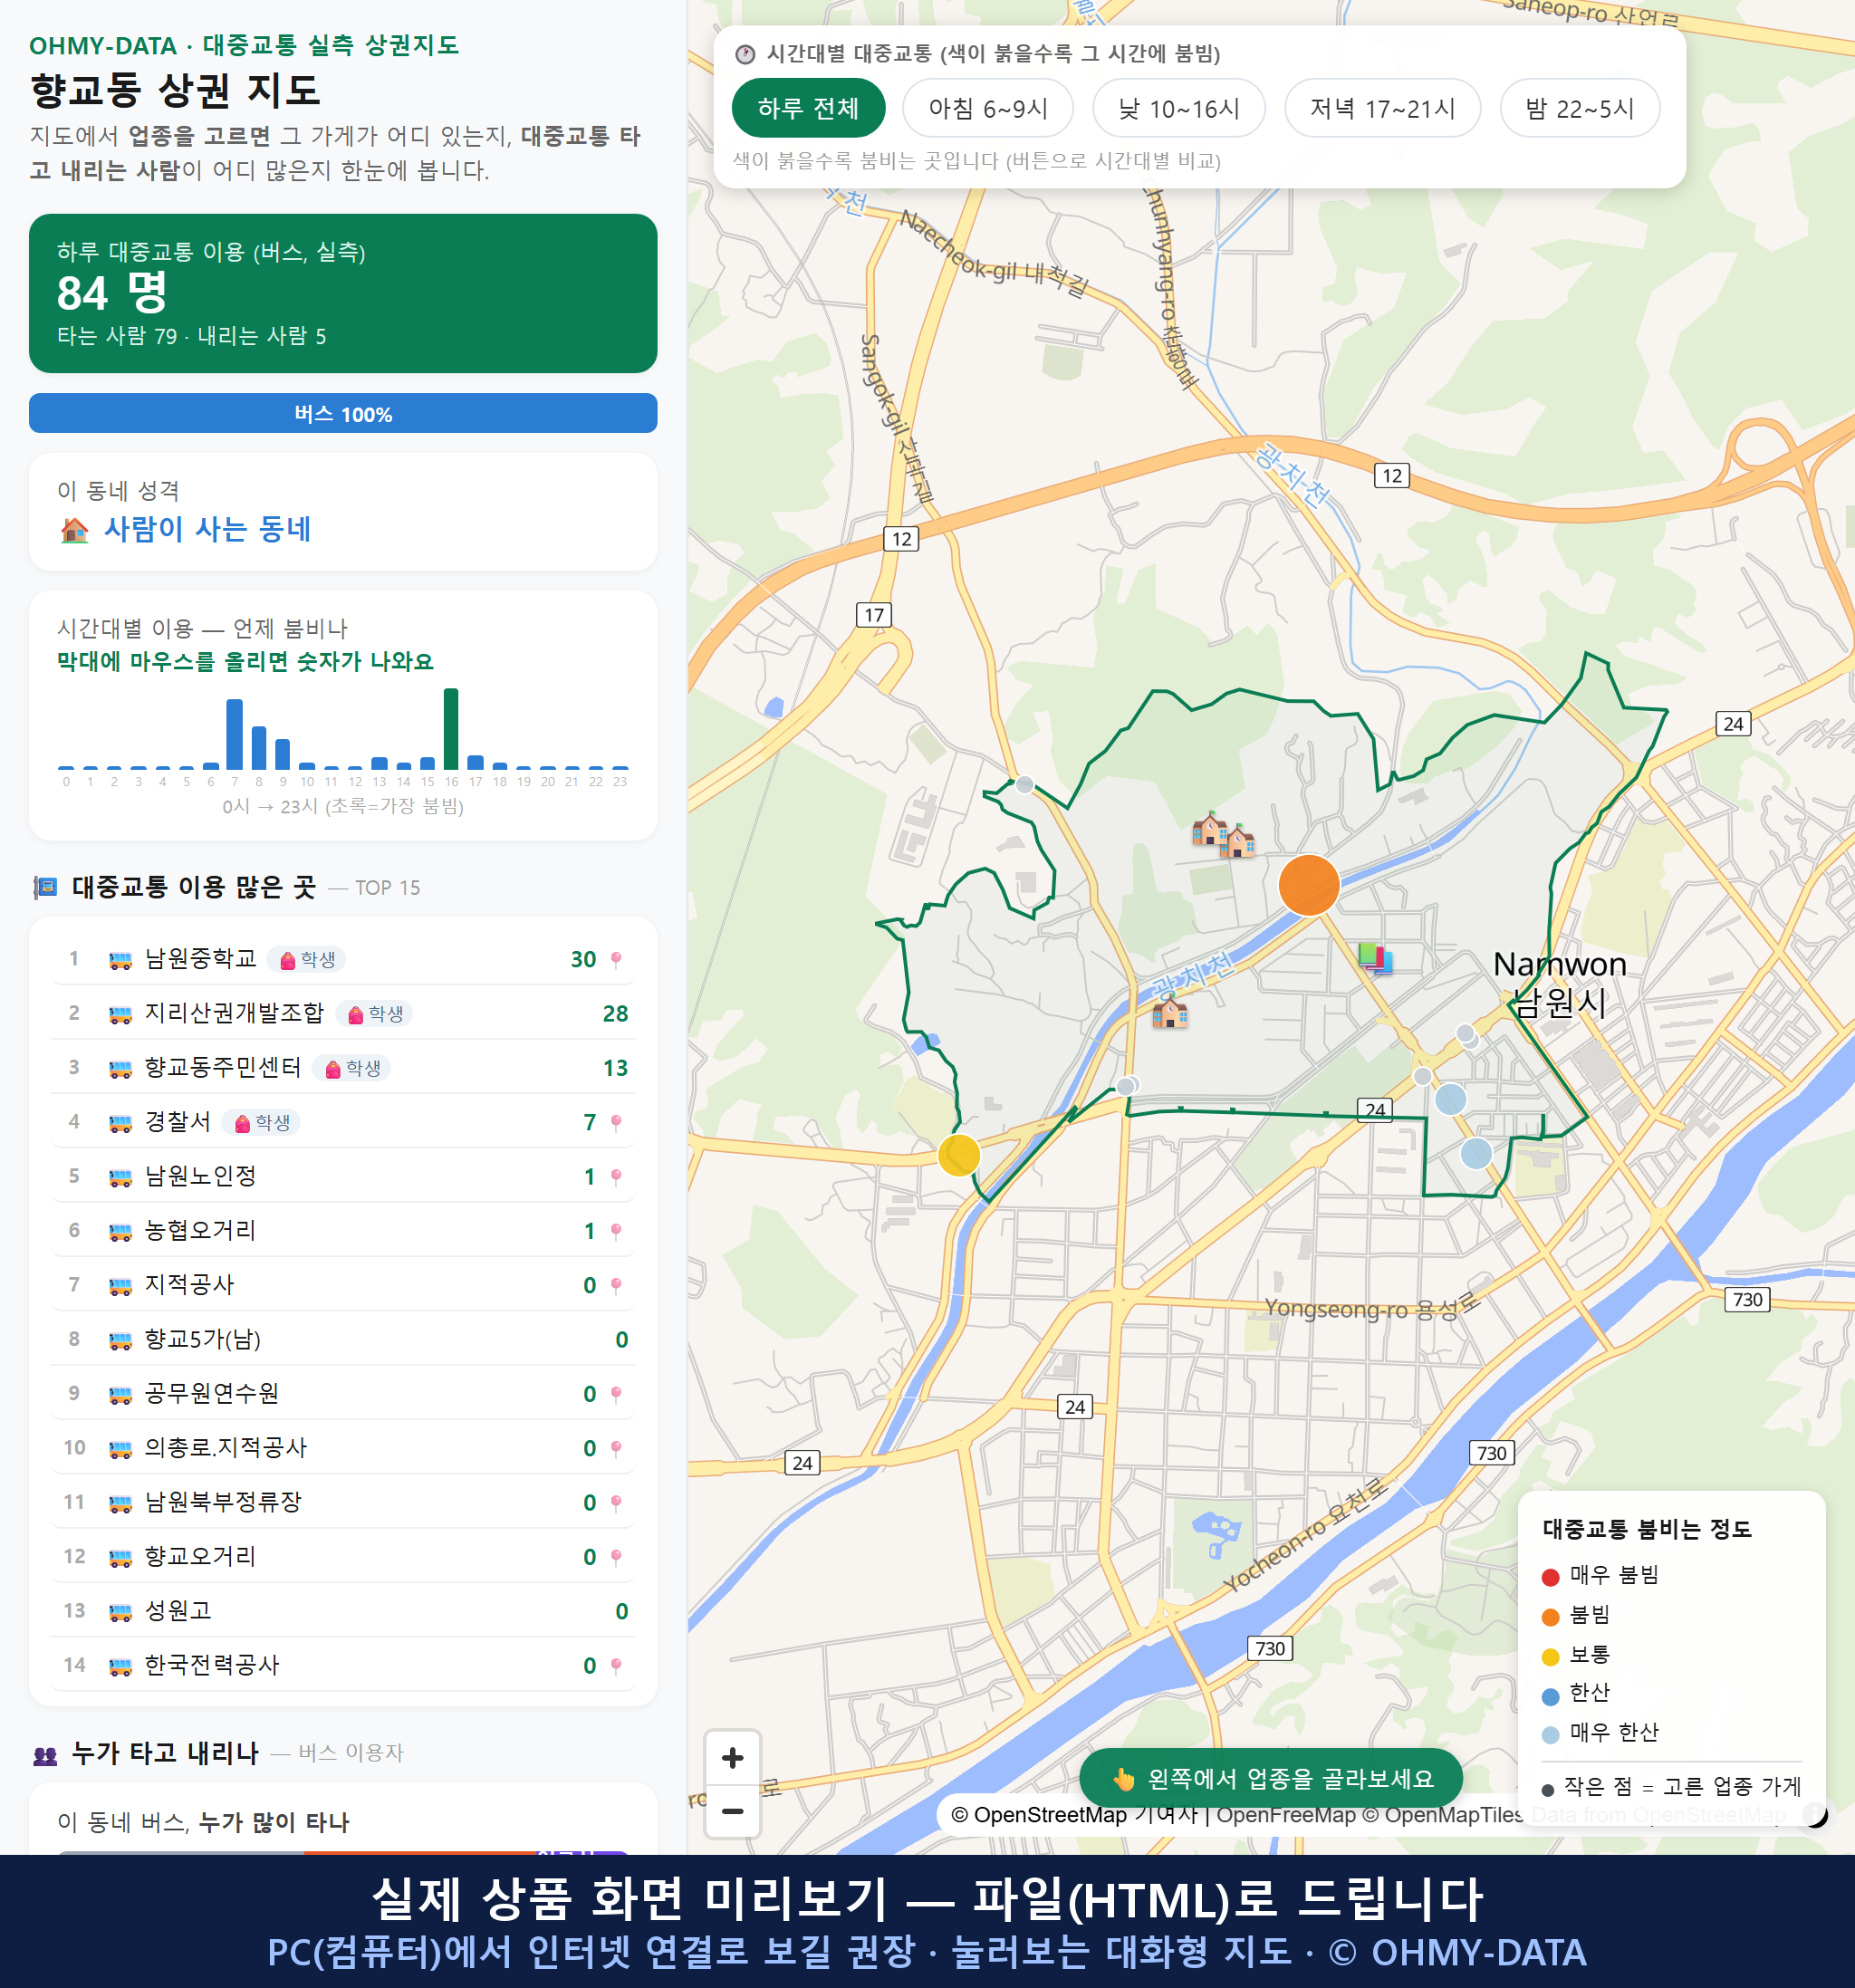Click the pin icon on 남원노인정 row

(616, 1177)
